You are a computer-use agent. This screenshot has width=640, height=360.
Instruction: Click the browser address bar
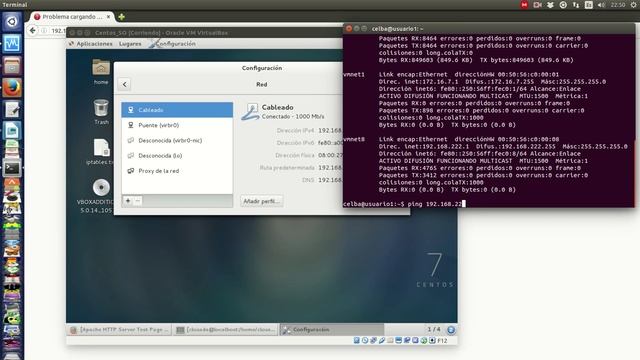57,31
